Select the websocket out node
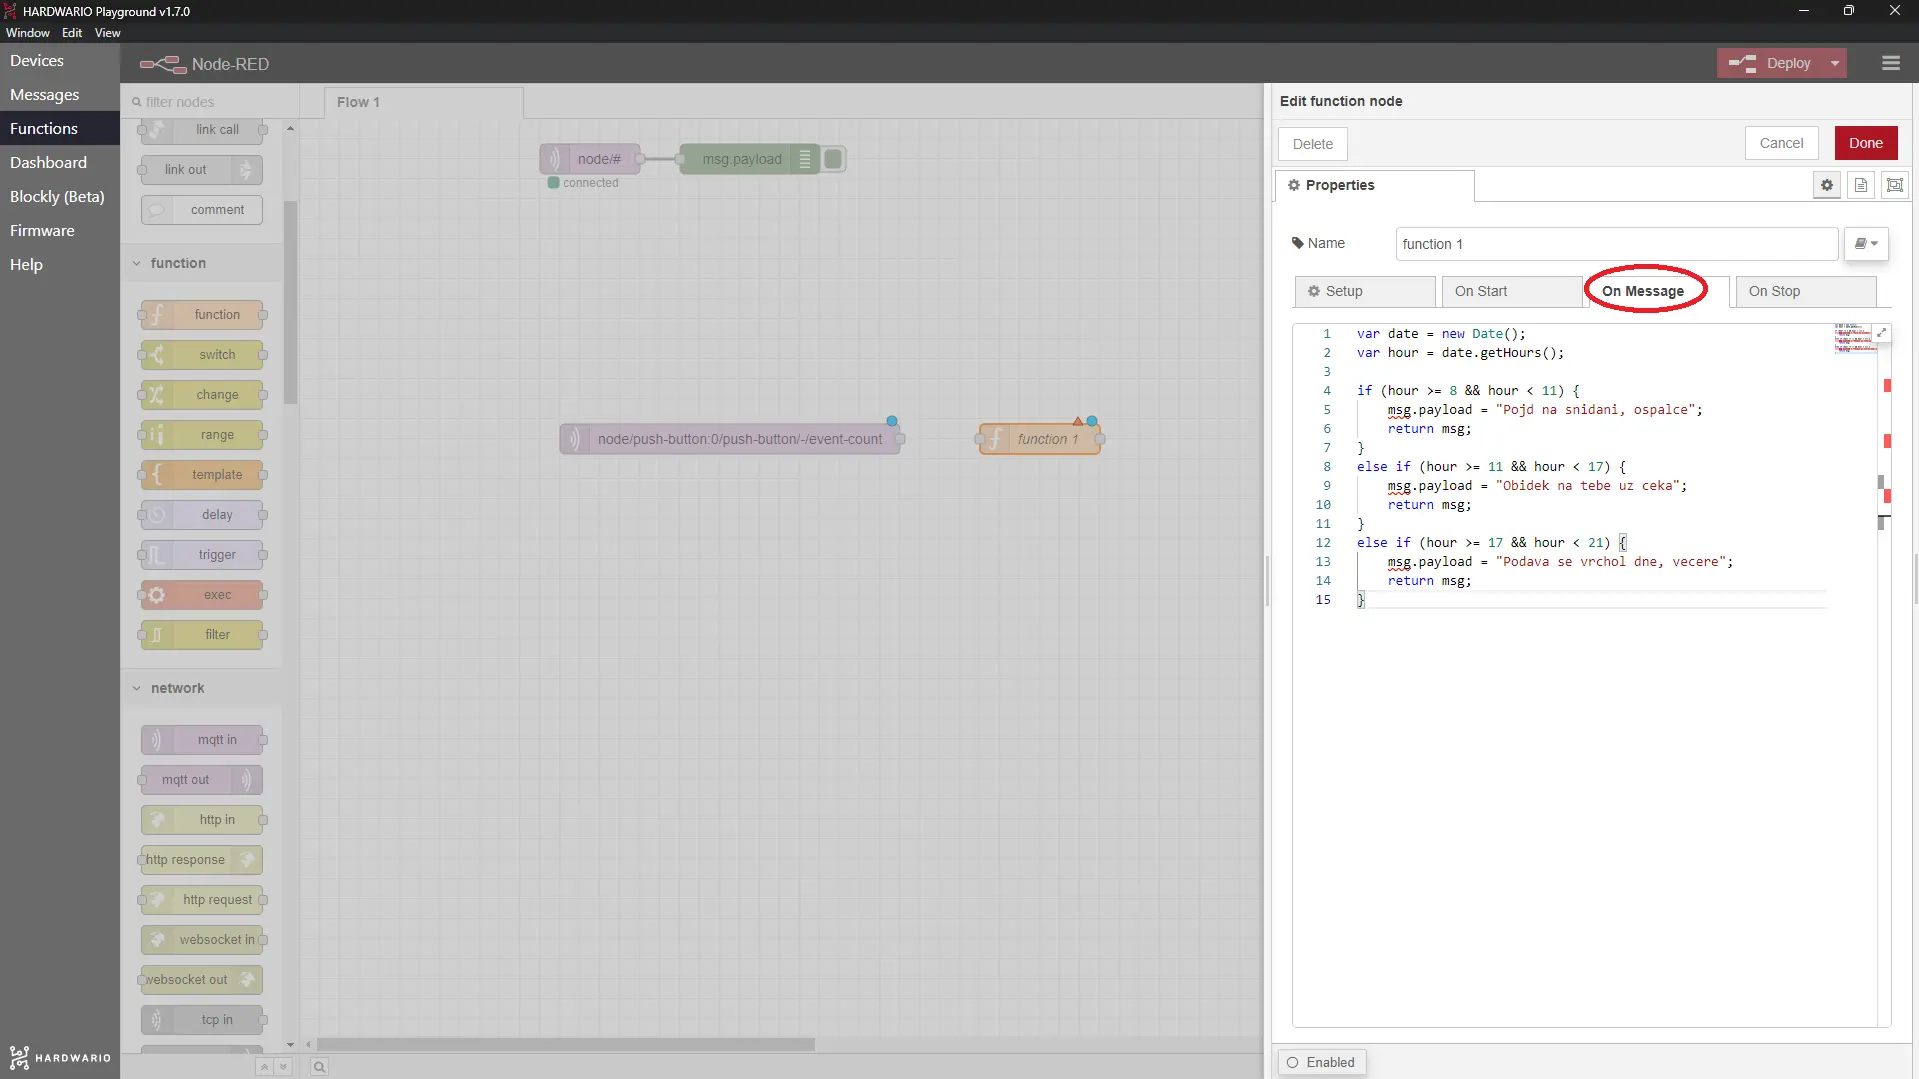 tap(202, 980)
